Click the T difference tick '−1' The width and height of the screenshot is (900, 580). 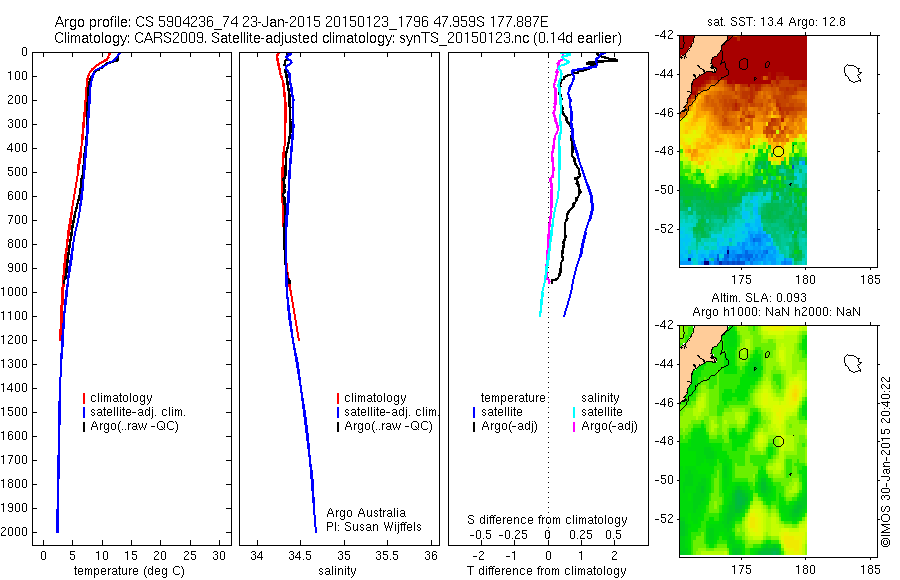tap(511, 556)
